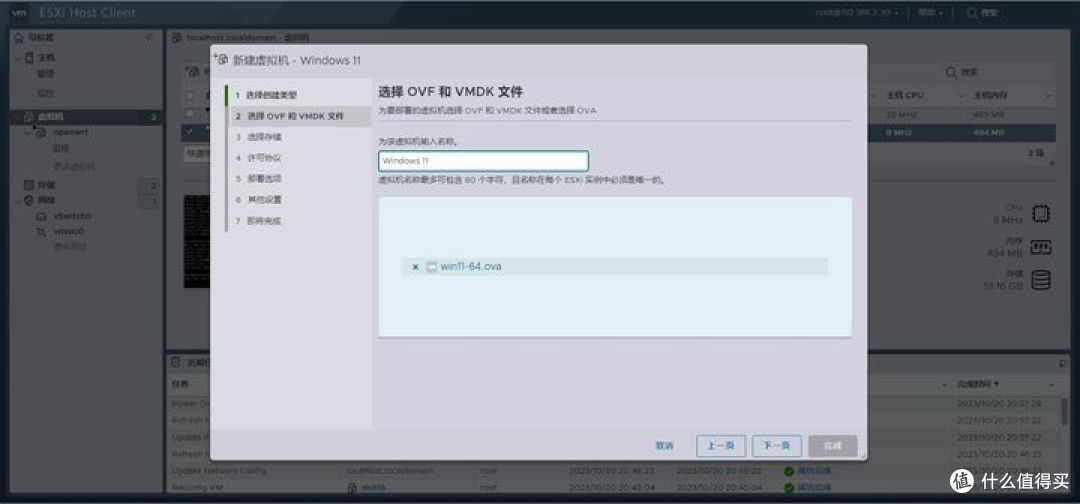Go to step 1 选择创建类型
This screenshot has height=504, width=1080.
[x=271, y=95]
